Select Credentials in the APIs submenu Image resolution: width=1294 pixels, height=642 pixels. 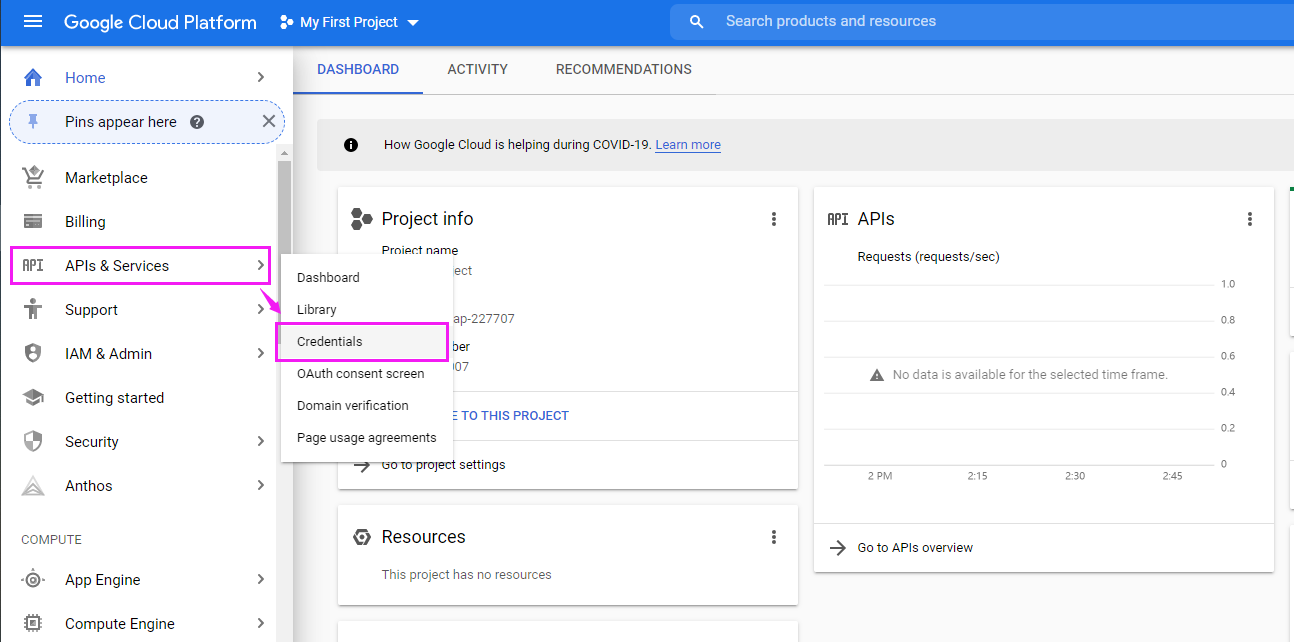[362, 342]
